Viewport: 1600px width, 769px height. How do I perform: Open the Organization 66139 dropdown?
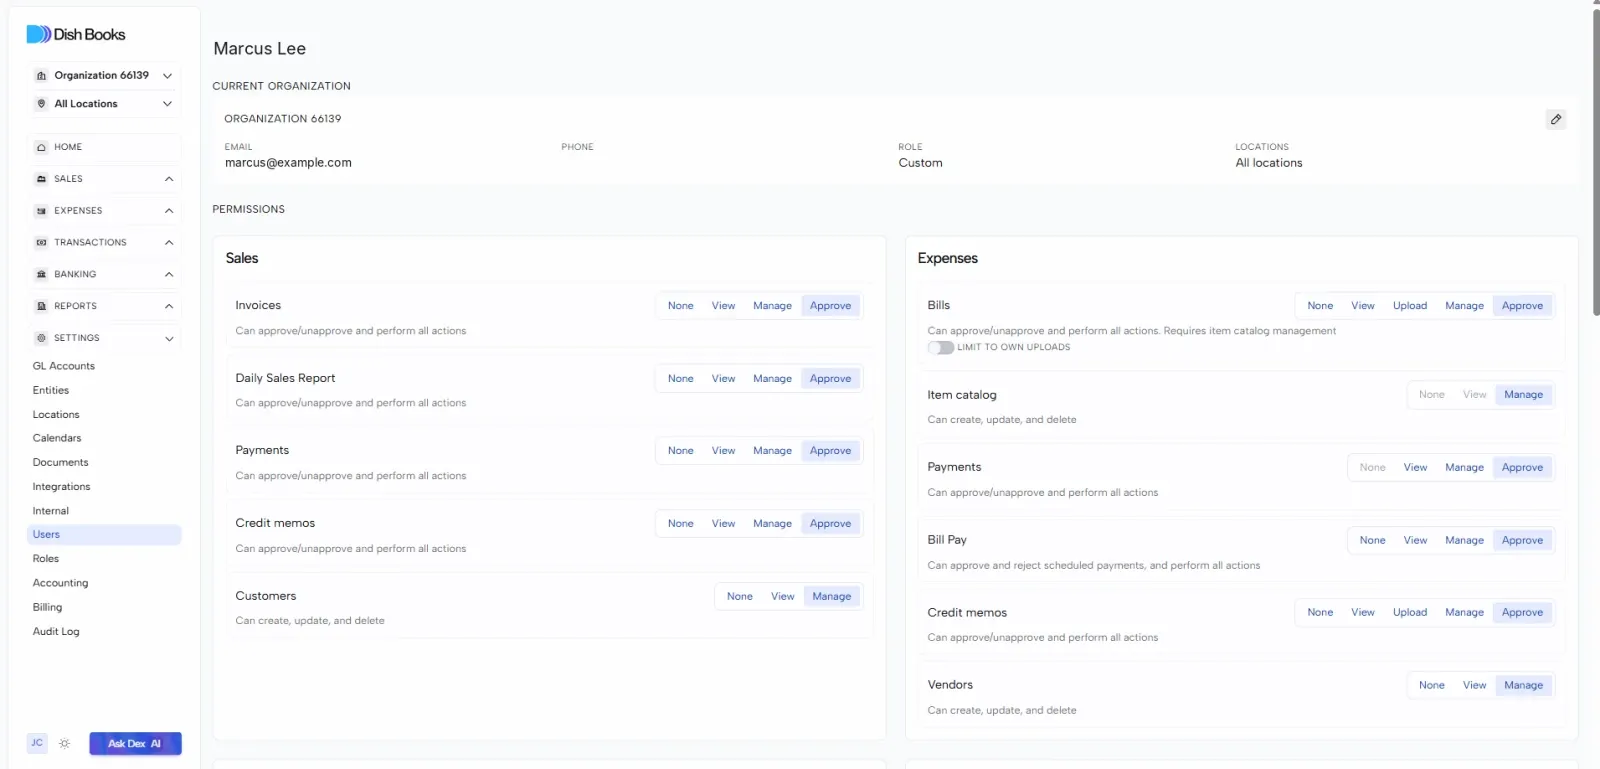(103, 76)
